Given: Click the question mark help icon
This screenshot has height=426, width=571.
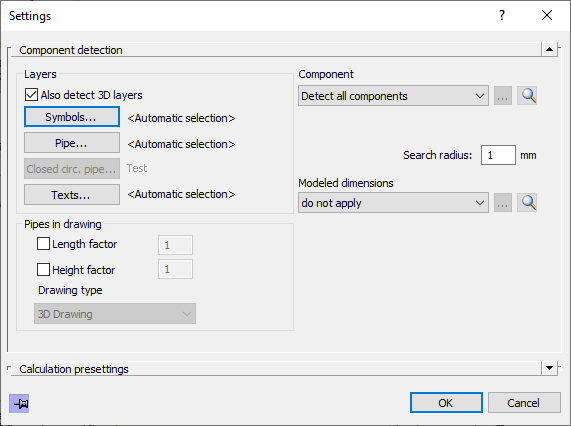Looking at the screenshot, I should click(502, 15).
